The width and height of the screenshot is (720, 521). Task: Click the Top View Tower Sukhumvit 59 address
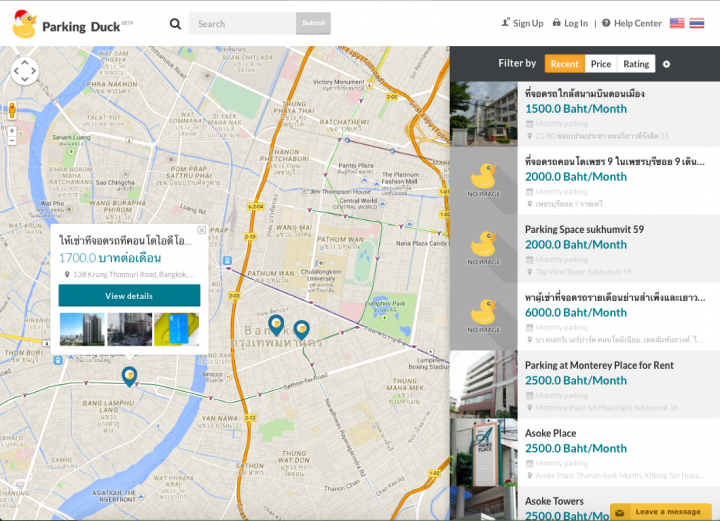pos(583,272)
